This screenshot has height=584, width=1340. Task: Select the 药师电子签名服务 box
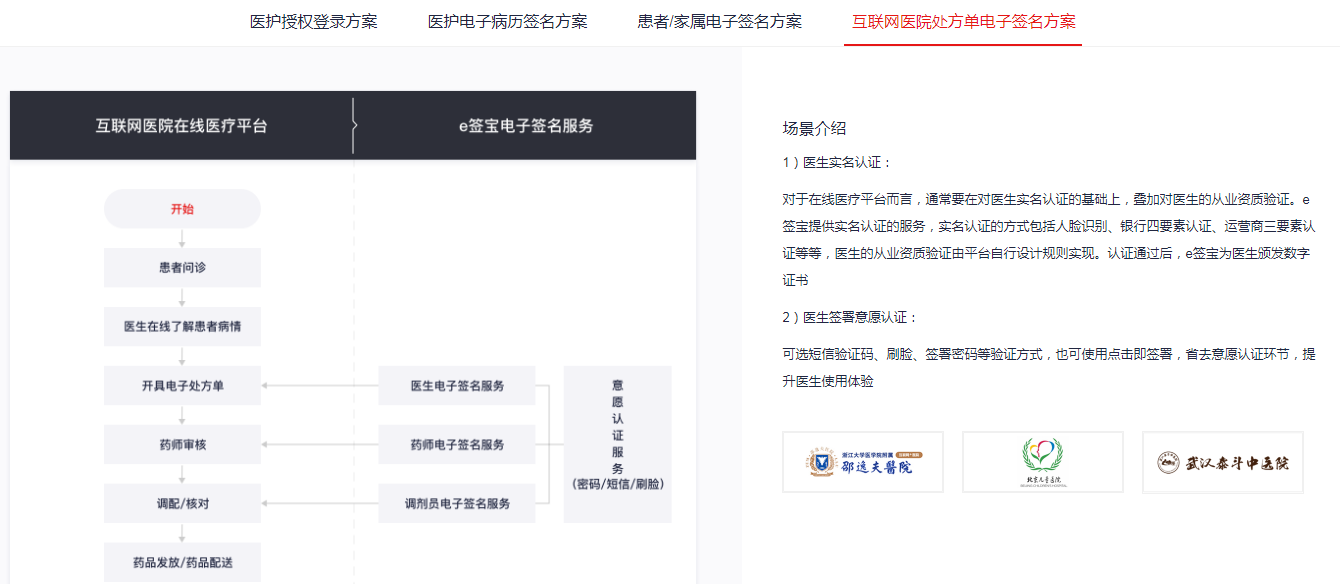tap(457, 445)
